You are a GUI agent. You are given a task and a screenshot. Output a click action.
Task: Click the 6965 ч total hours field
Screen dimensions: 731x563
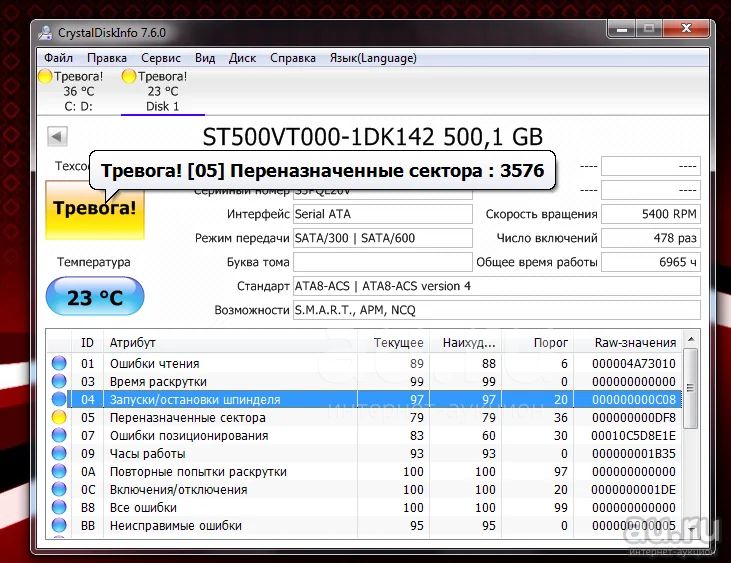pyautogui.click(x=651, y=262)
